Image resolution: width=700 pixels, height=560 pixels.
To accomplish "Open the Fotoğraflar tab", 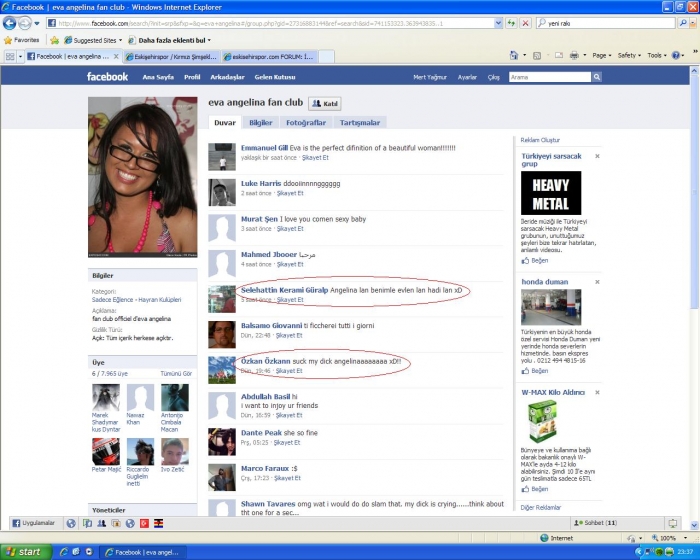I will pyautogui.click(x=306, y=122).
